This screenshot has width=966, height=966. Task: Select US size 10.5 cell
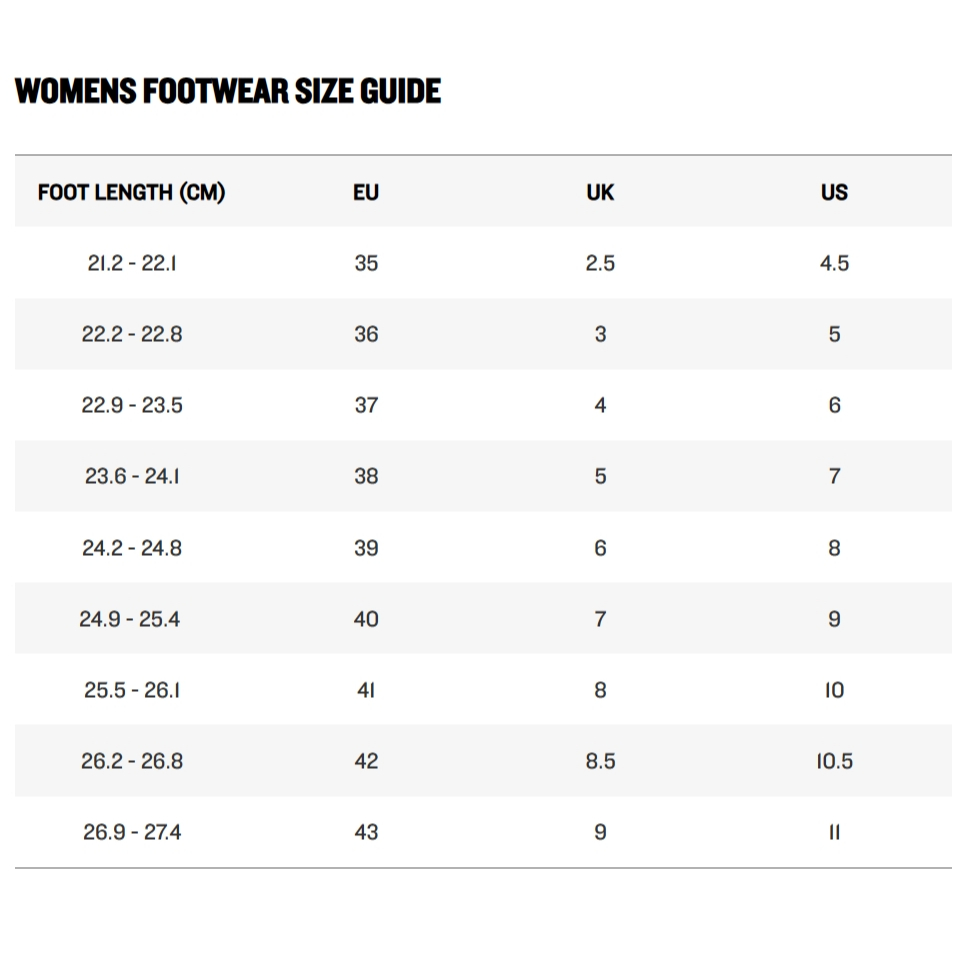click(x=834, y=761)
